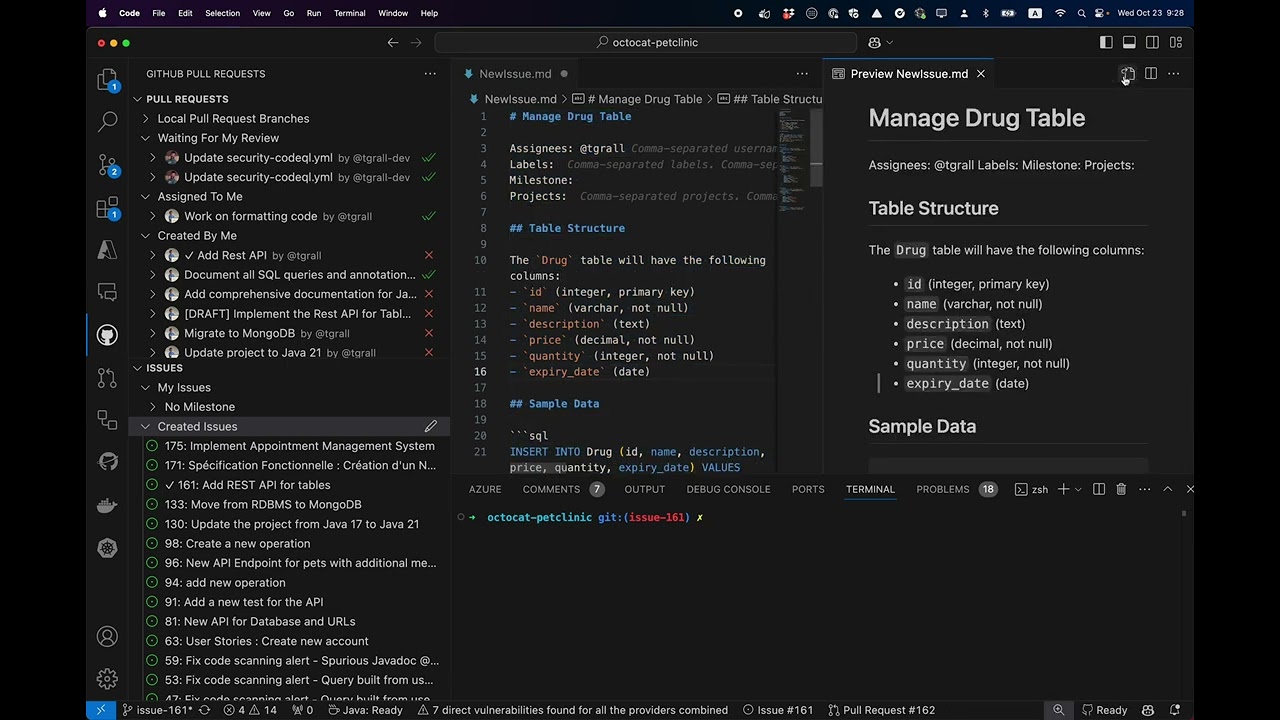
Task: Click the editor minimap
Action: pos(792,160)
